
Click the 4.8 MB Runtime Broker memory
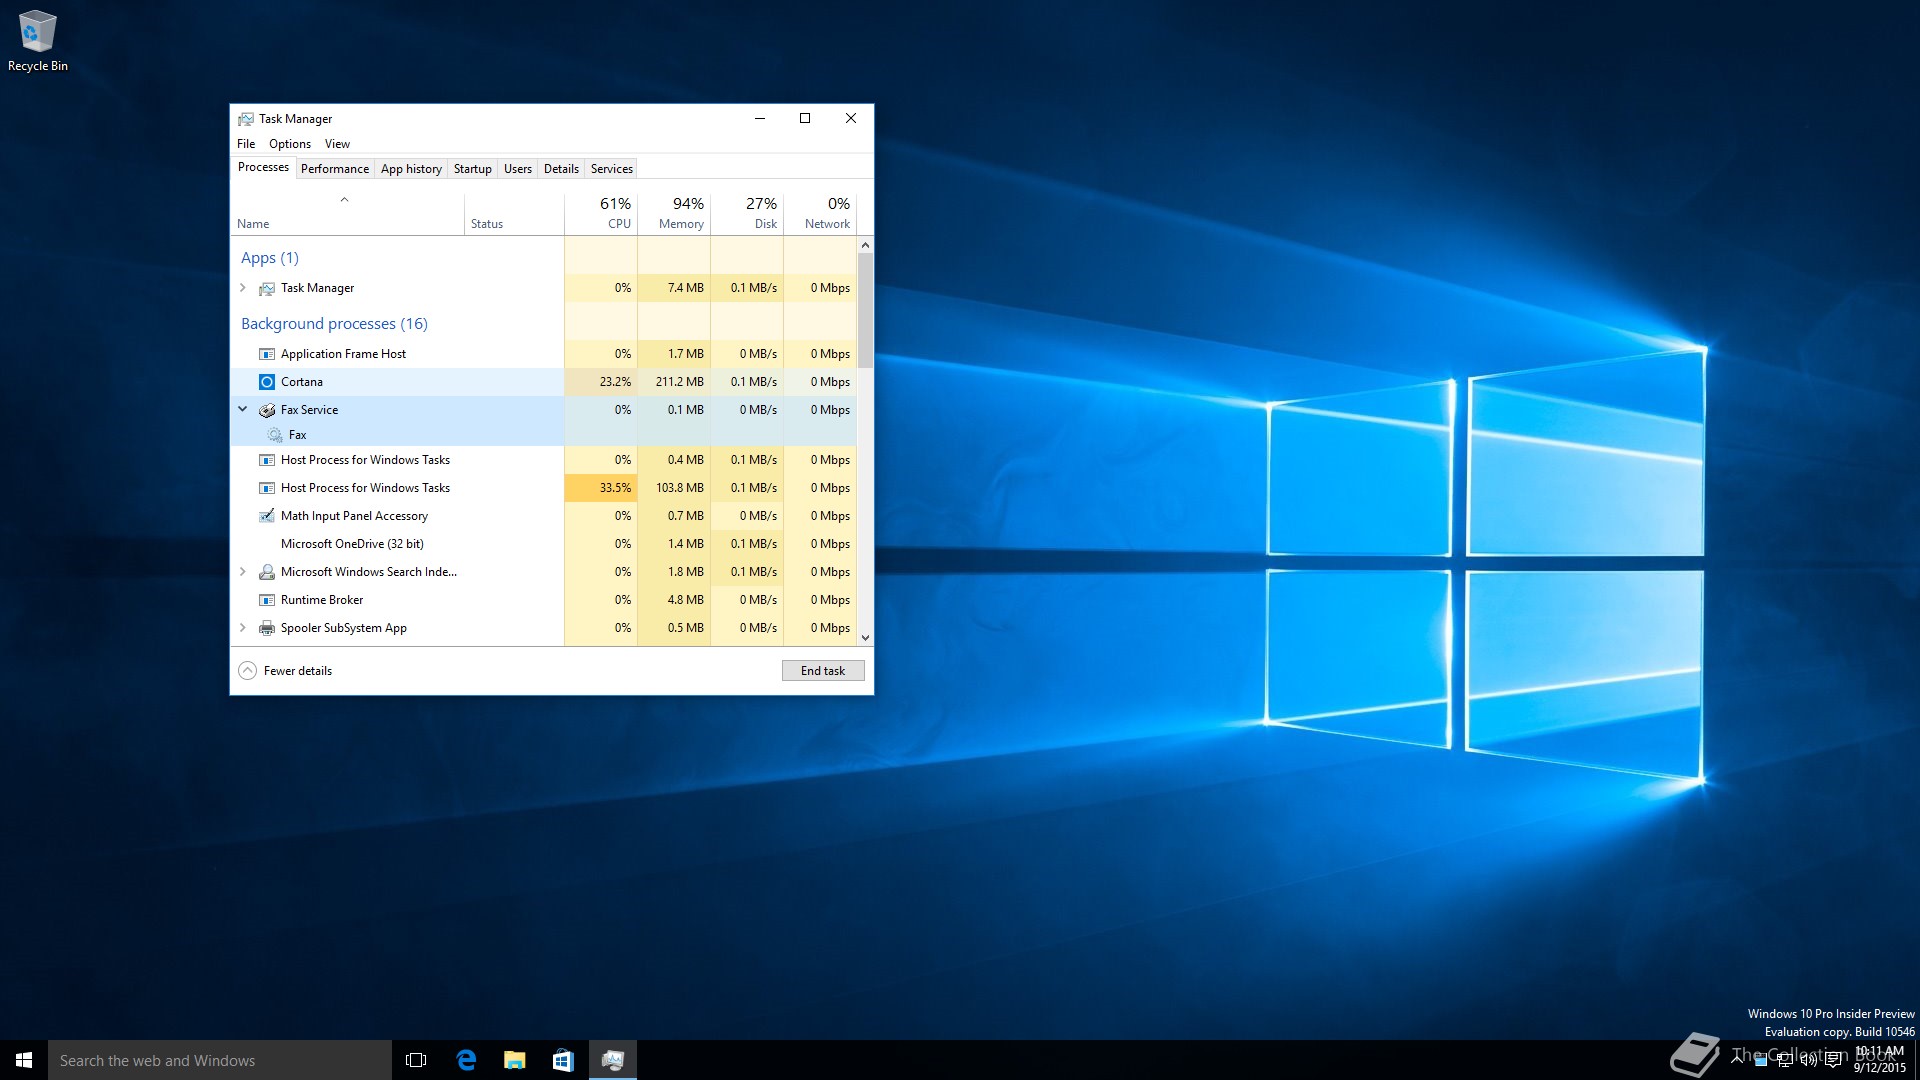point(674,600)
